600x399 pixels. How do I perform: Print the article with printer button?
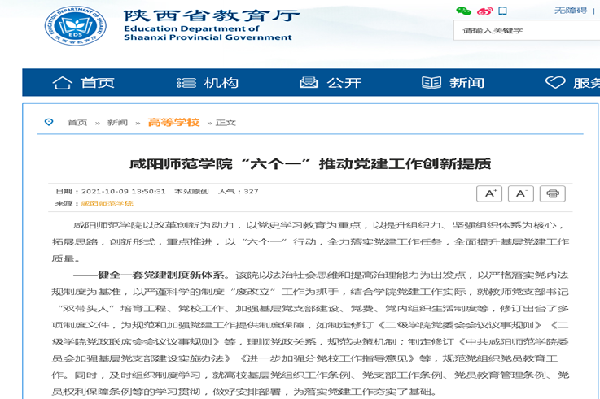click(x=553, y=194)
